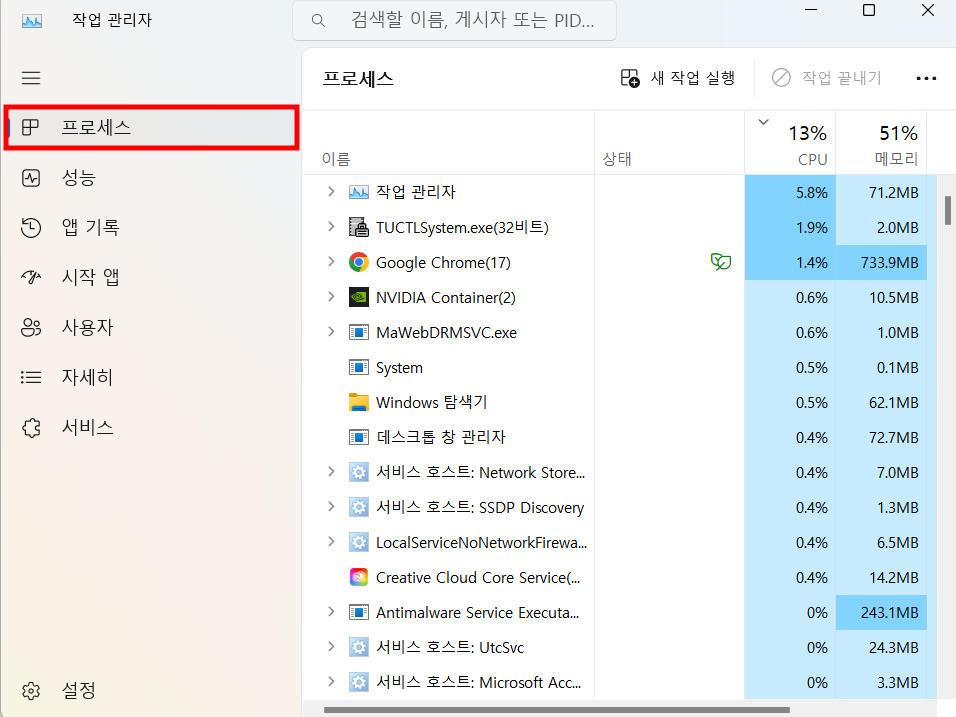Expand the NVIDIA Container(2) group

click(331, 297)
